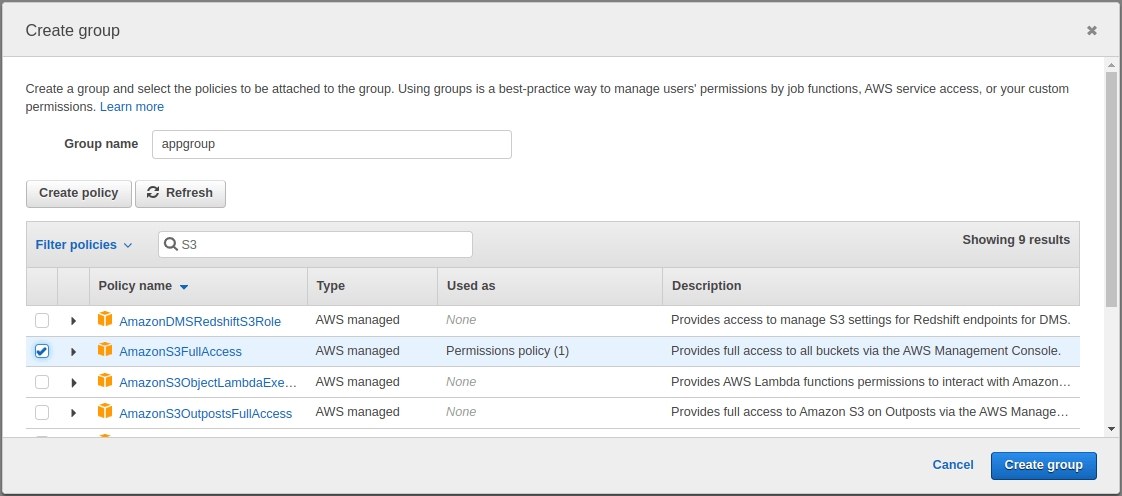1122x496 pixels.
Task: Click the policy cube icon beside AmazonS3FullAccess
Action: tap(105, 350)
